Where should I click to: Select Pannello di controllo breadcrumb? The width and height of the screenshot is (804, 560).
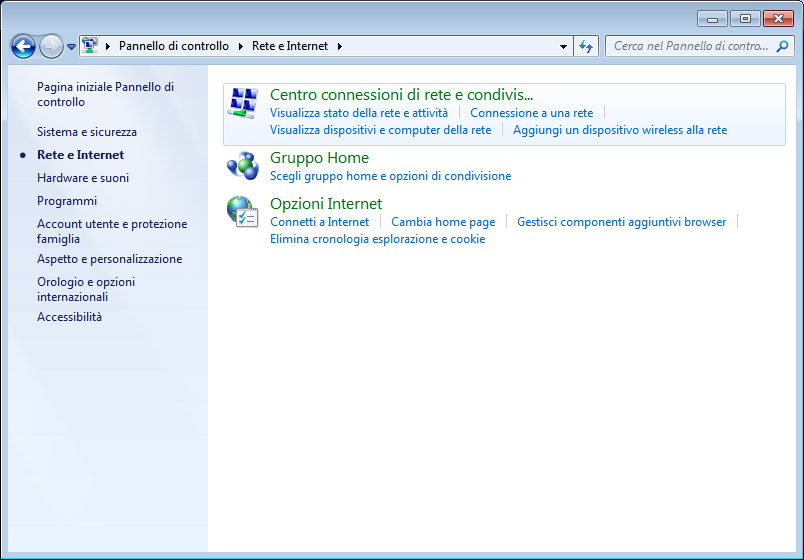coord(174,46)
